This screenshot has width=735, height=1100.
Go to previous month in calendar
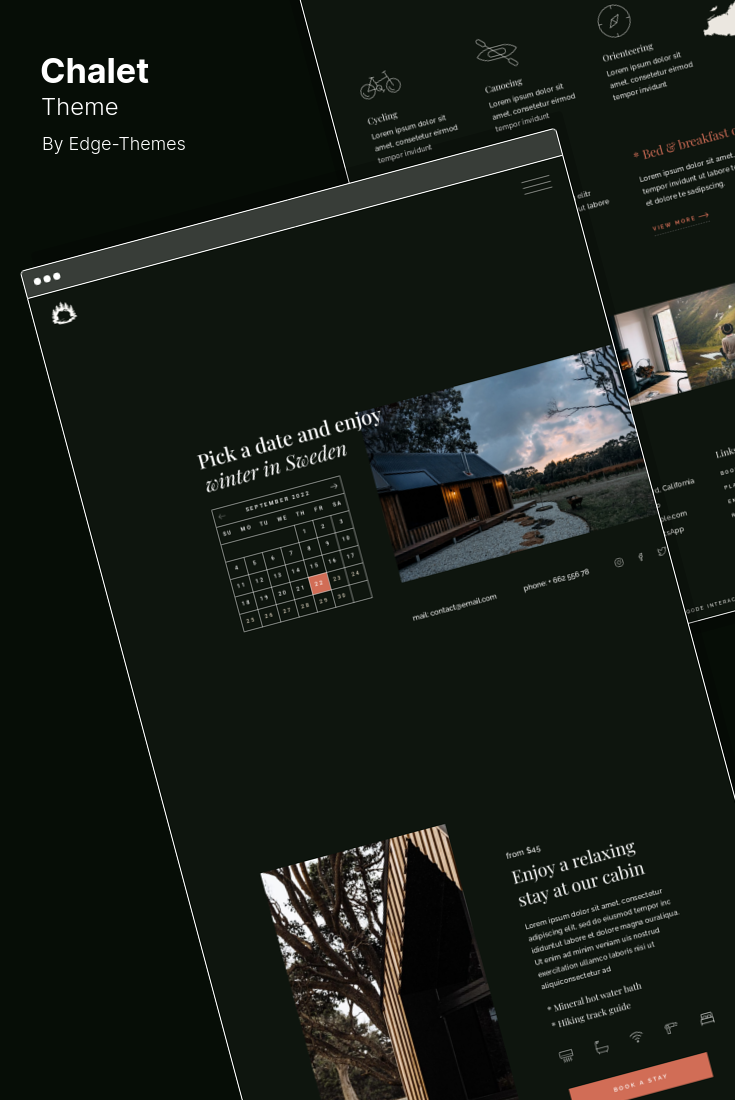222,516
